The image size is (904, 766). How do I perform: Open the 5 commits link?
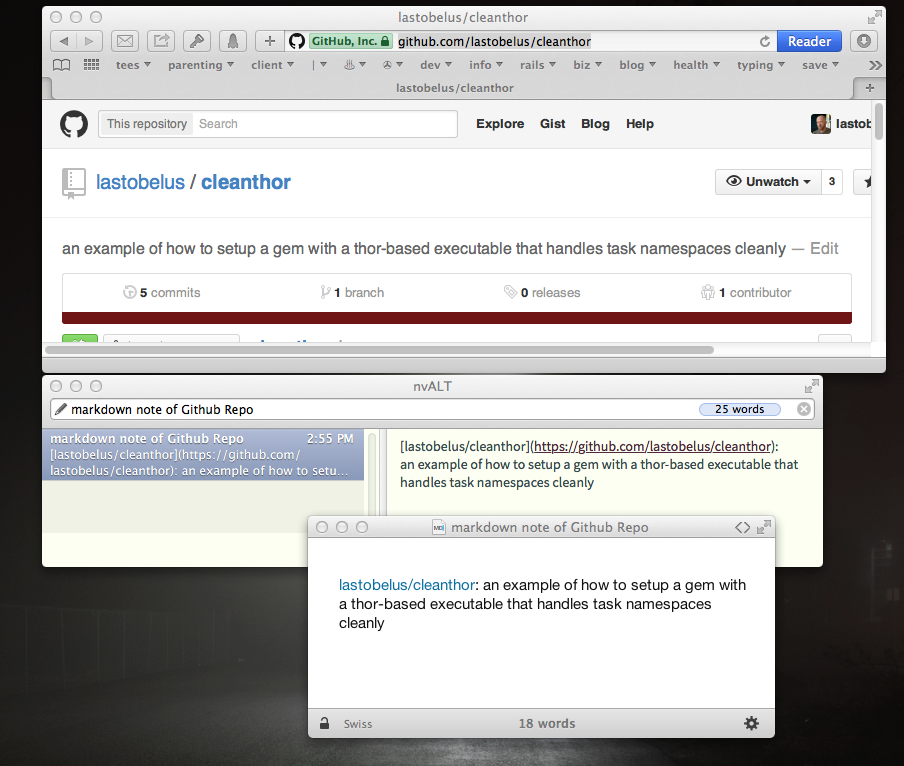click(162, 293)
